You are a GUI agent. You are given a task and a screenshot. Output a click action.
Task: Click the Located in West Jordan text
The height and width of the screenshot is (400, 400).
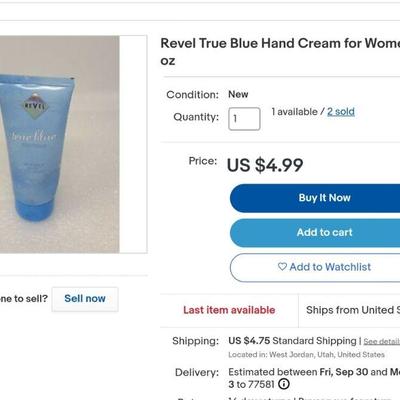tap(306, 355)
